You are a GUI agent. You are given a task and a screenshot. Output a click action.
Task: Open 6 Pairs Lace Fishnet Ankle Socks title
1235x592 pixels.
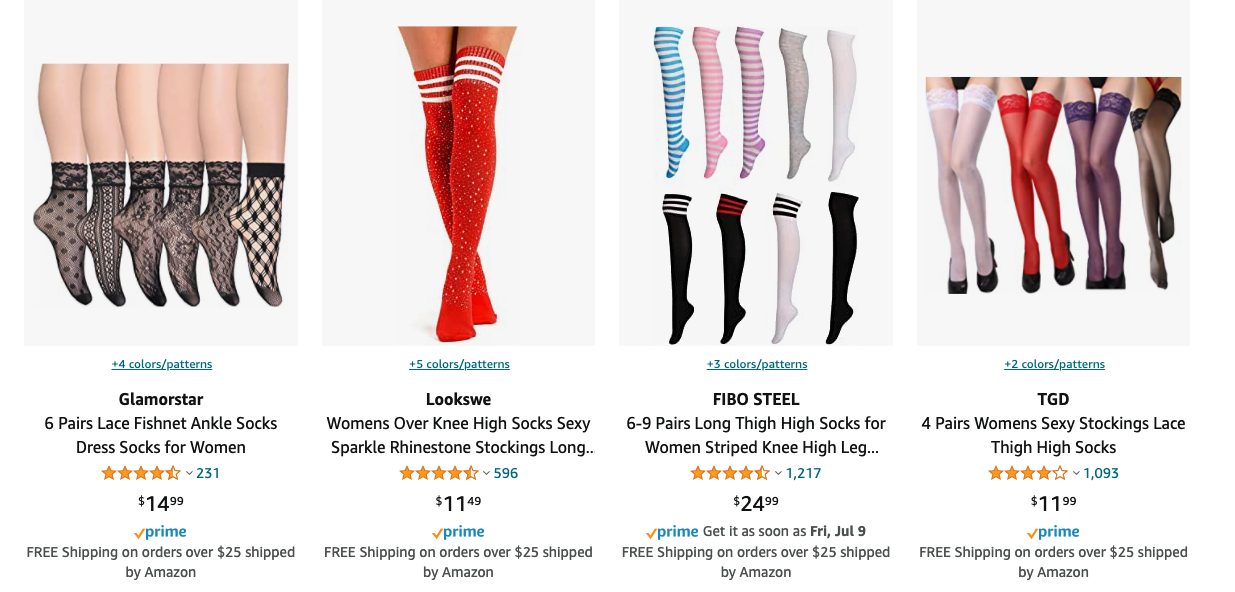tap(161, 435)
